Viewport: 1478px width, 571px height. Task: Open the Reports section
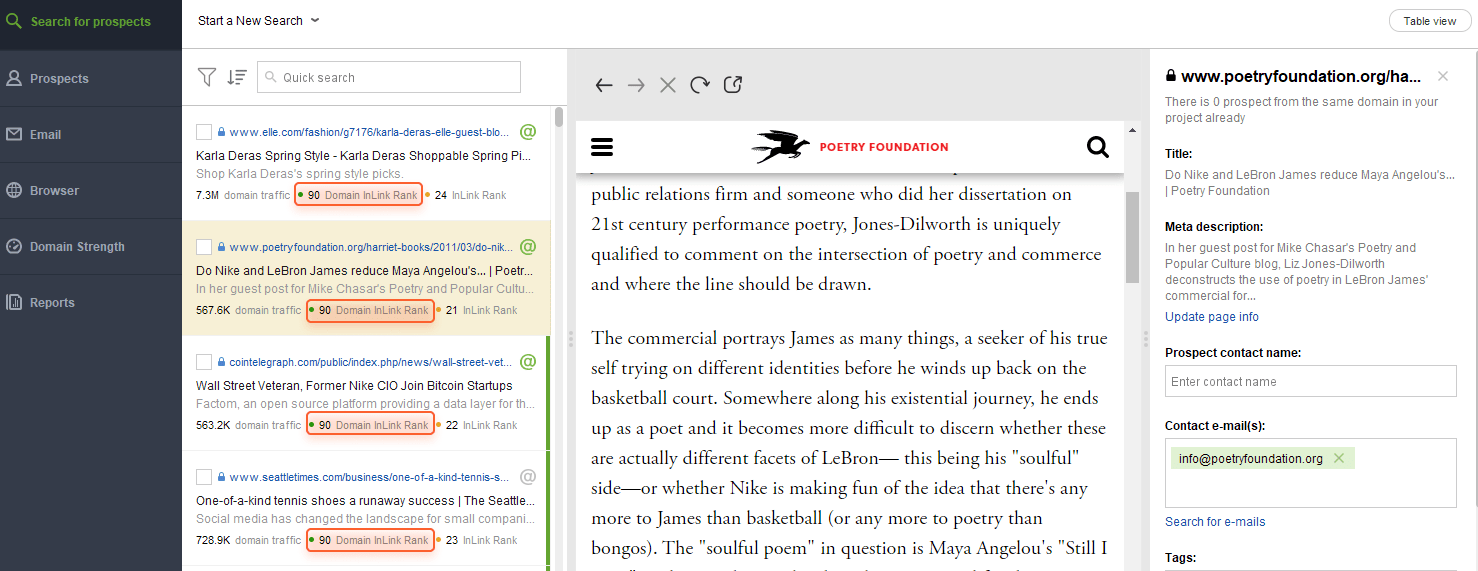click(91, 302)
